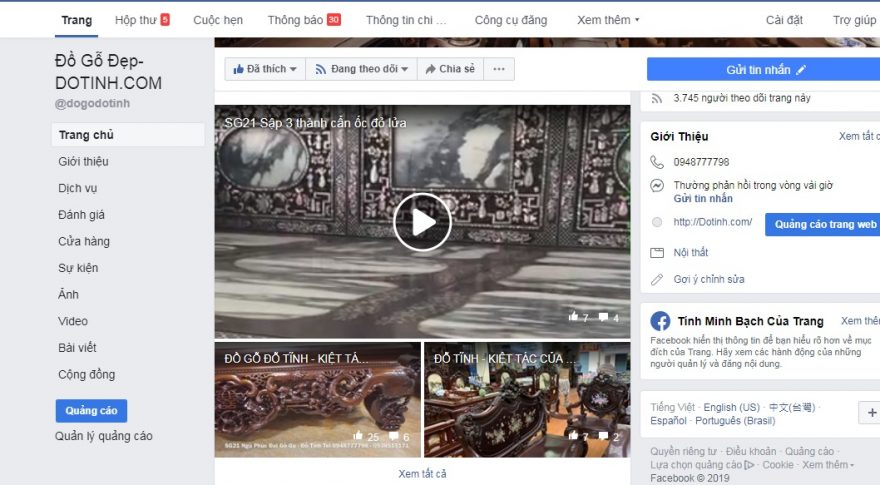The height and width of the screenshot is (485, 880).
Task: Click follower feed icon beside 3.745 người
Action: point(656,98)
